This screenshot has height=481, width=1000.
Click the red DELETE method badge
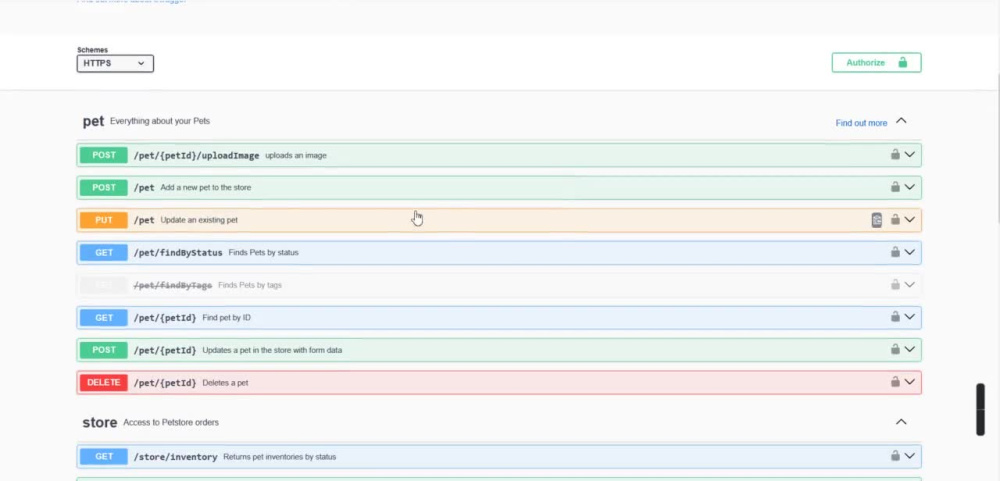(103, 383)
